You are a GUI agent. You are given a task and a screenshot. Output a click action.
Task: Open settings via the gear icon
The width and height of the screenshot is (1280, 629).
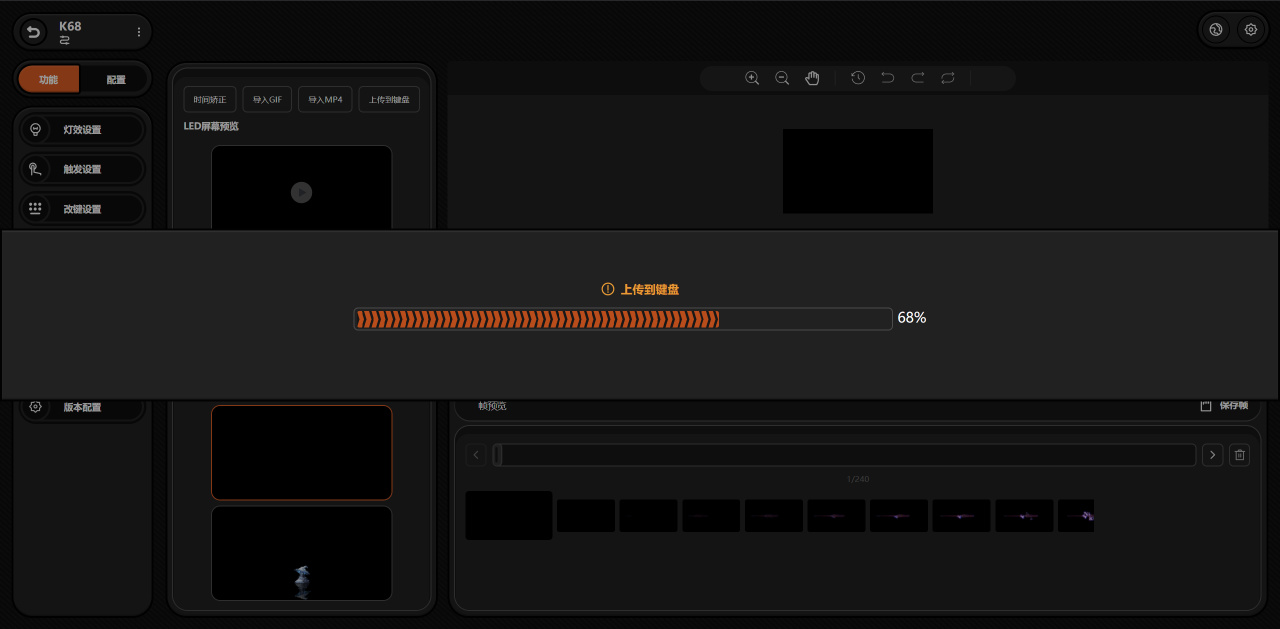[1250, 30]
